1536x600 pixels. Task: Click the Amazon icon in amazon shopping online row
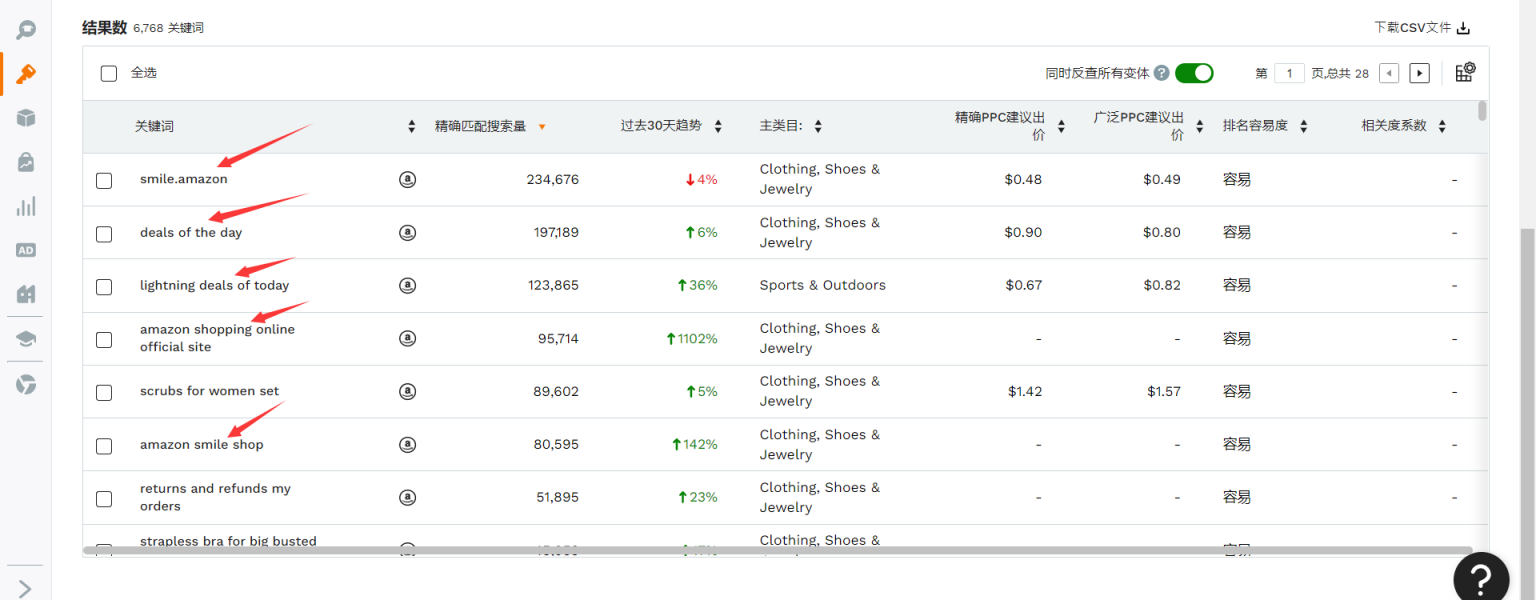point(407,338)
